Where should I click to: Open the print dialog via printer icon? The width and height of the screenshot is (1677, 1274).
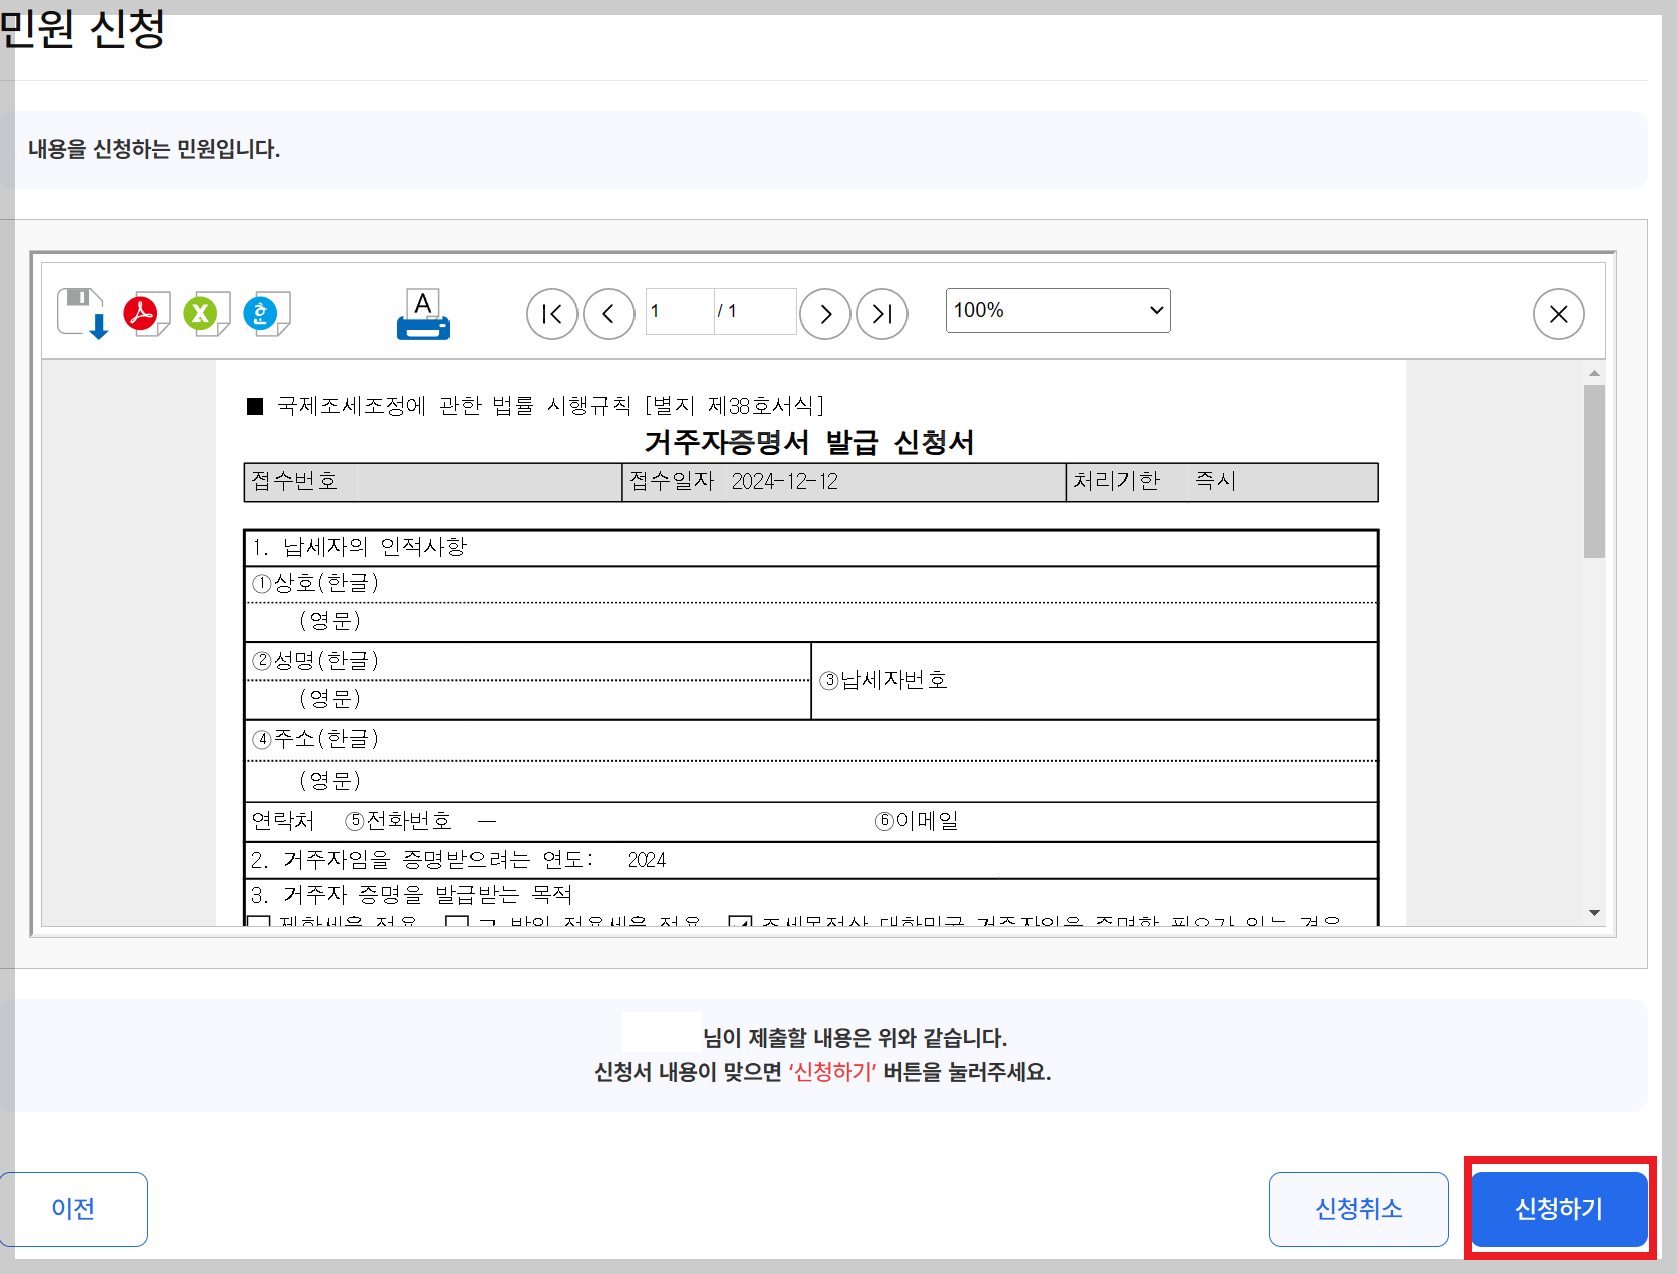point(422,313)
